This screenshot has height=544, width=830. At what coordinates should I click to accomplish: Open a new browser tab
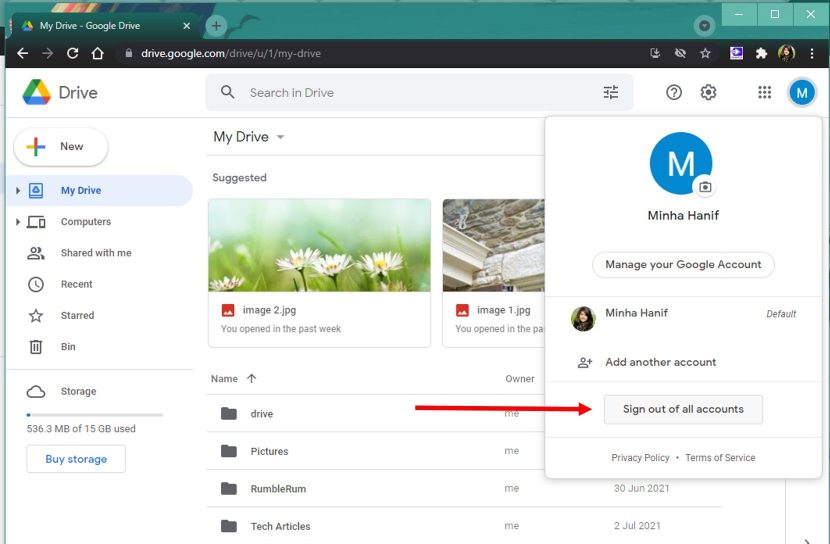point(216,25)
